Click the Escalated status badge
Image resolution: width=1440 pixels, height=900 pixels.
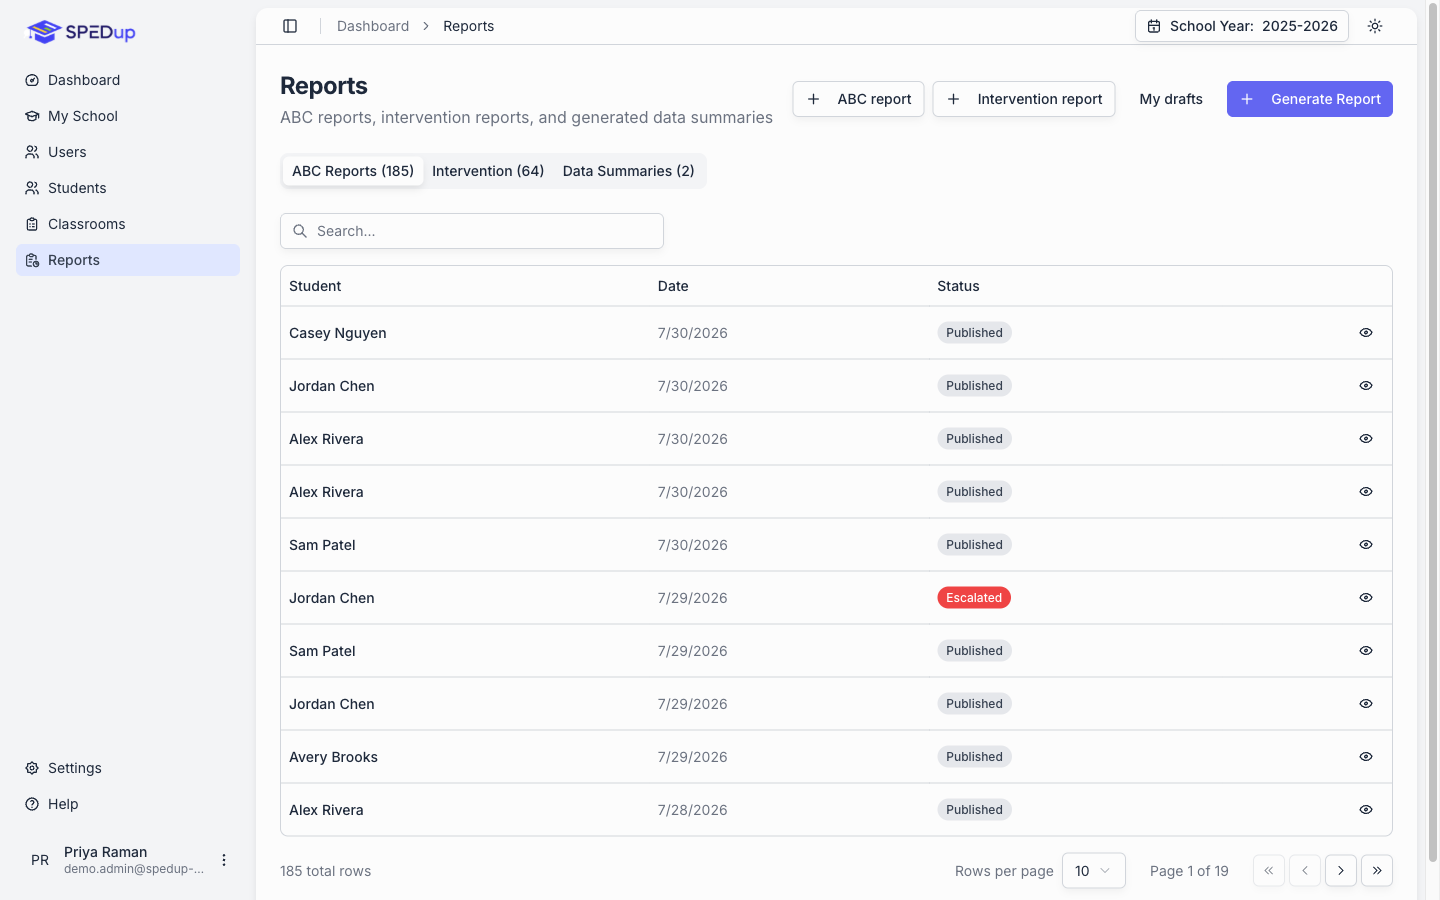[x=974, y=598]
